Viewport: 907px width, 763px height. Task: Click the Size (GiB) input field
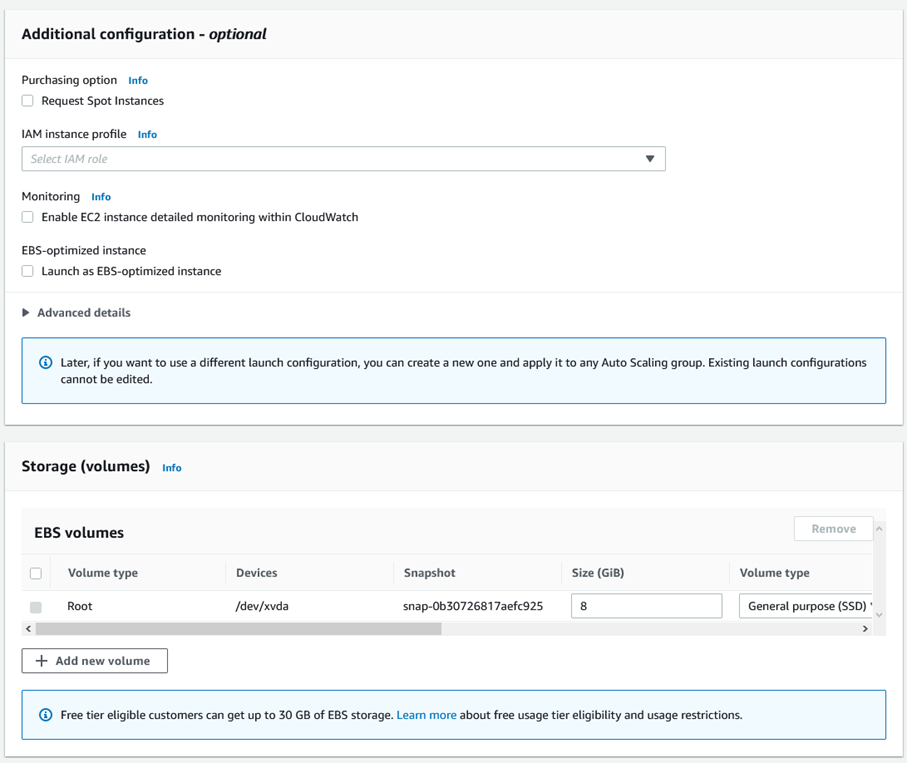coord(647,606)
